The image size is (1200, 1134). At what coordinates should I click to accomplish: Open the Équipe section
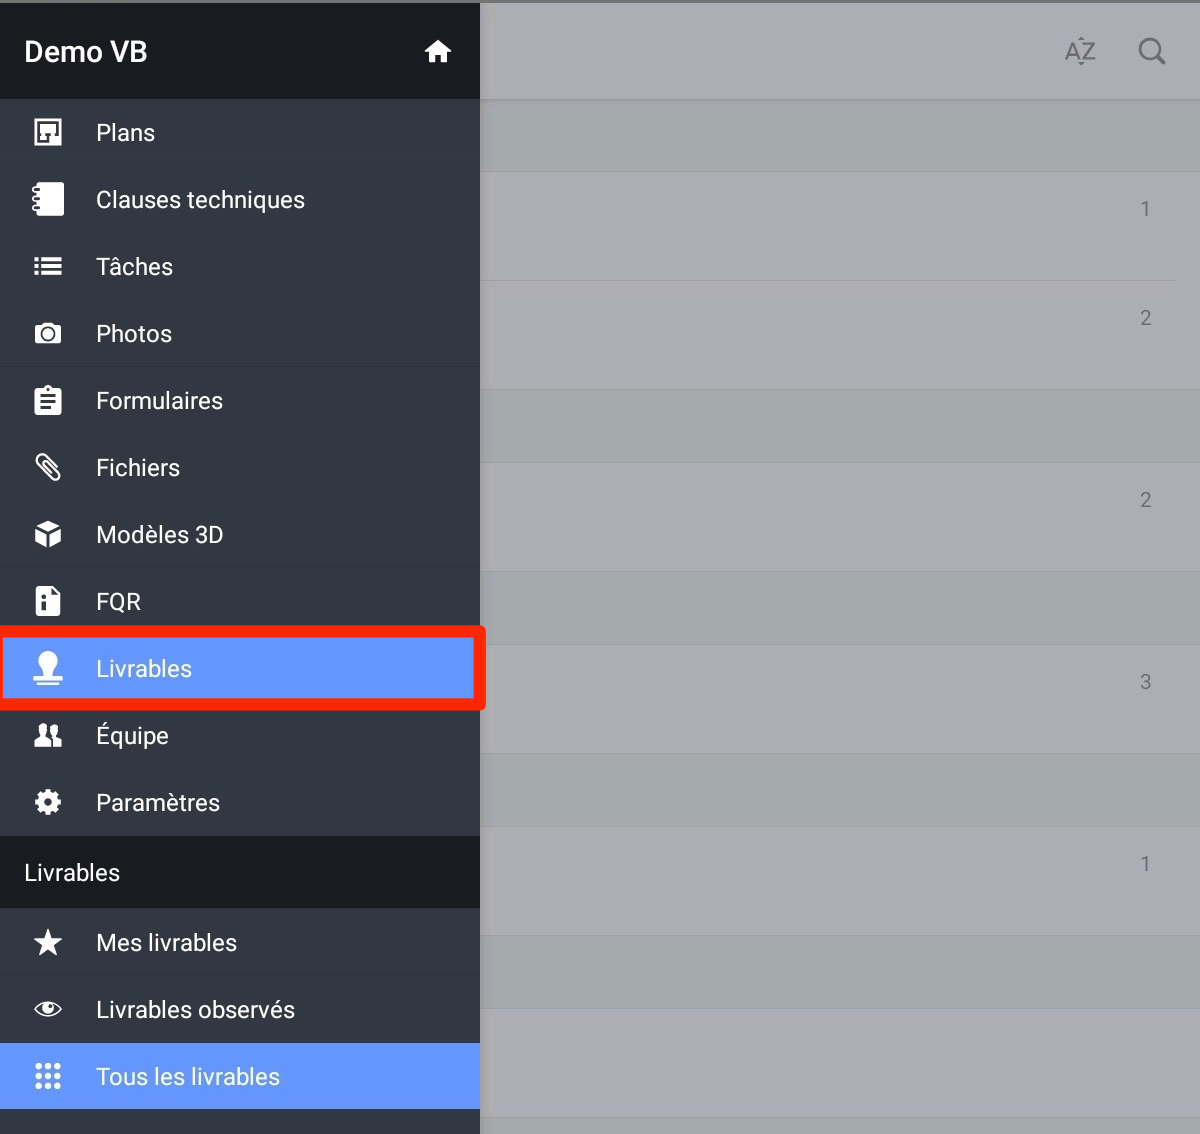240,735
